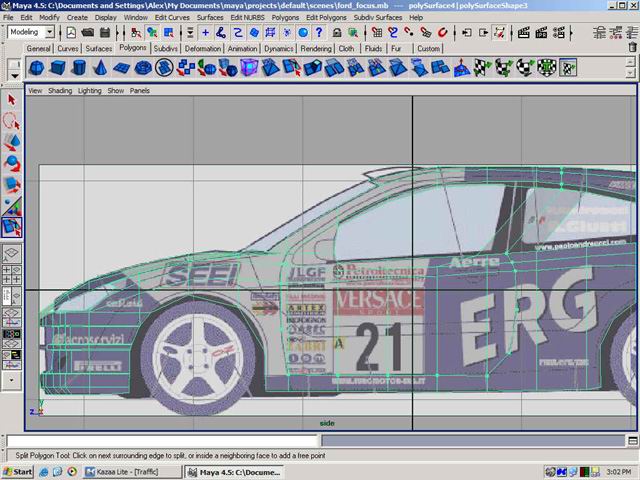Select the Scale tool in toolbox
The image size is (640, 480).
click(x=12, y=185)
